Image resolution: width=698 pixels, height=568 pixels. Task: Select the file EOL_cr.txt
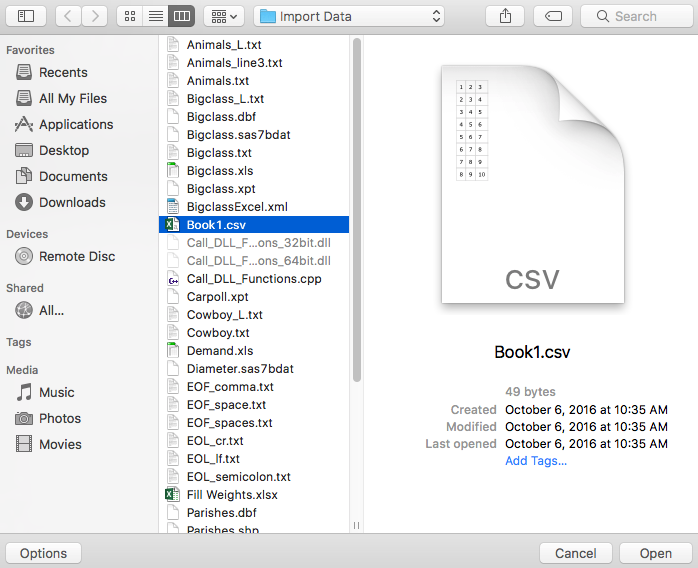pyautogui.click(x=254, y=441)
